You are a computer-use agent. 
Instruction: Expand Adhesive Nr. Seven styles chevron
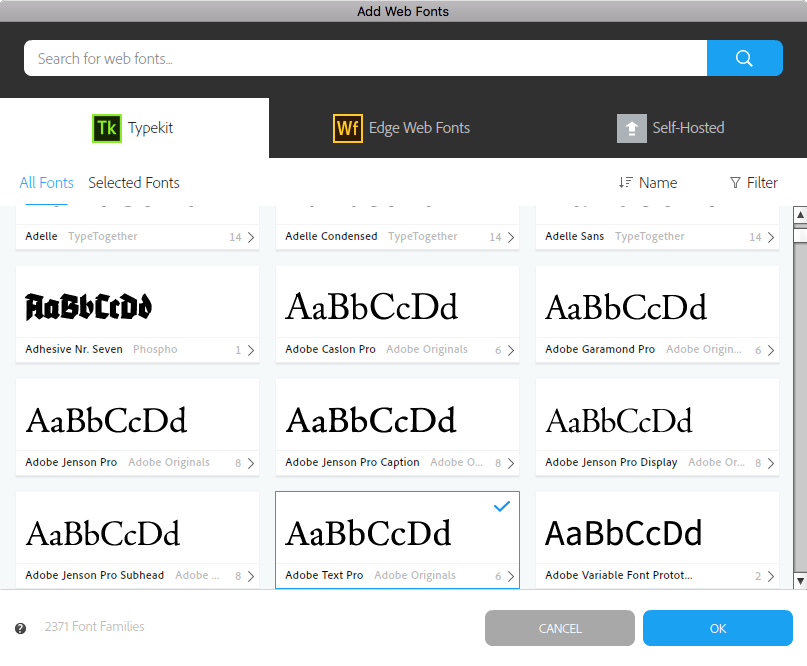click(251, 350)
